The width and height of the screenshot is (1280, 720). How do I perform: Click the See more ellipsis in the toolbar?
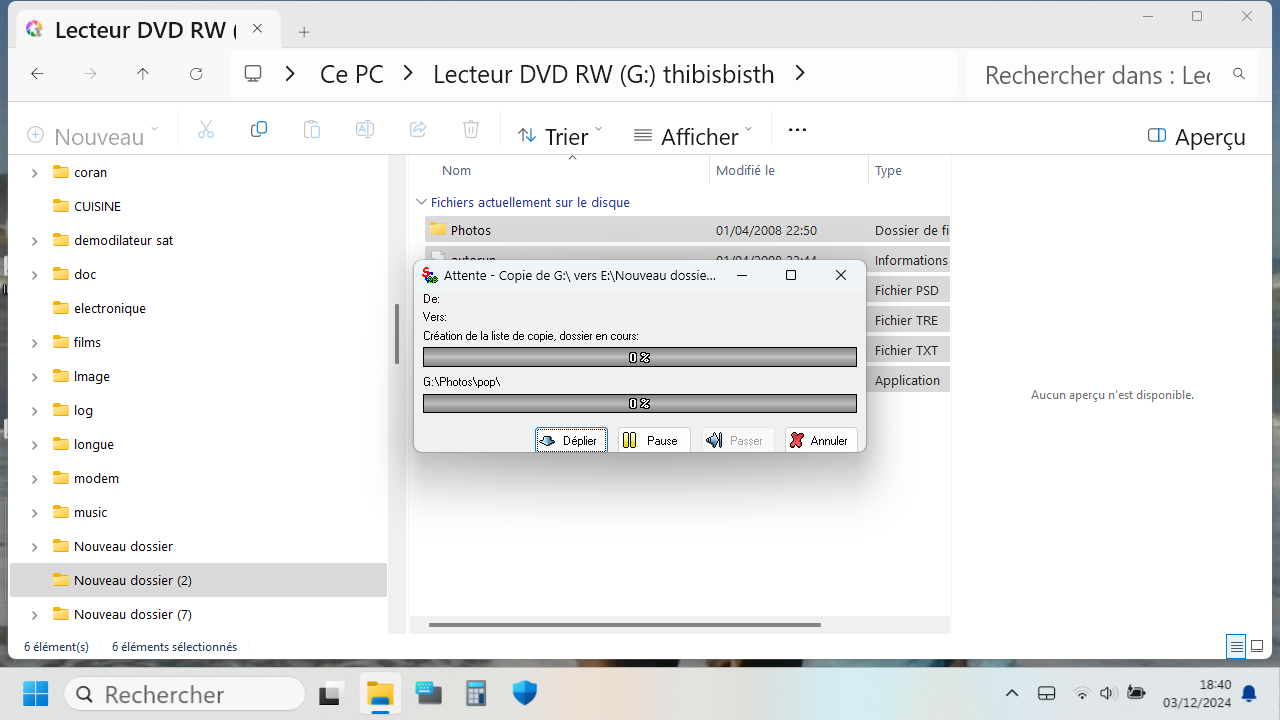(x=797, y=130)
